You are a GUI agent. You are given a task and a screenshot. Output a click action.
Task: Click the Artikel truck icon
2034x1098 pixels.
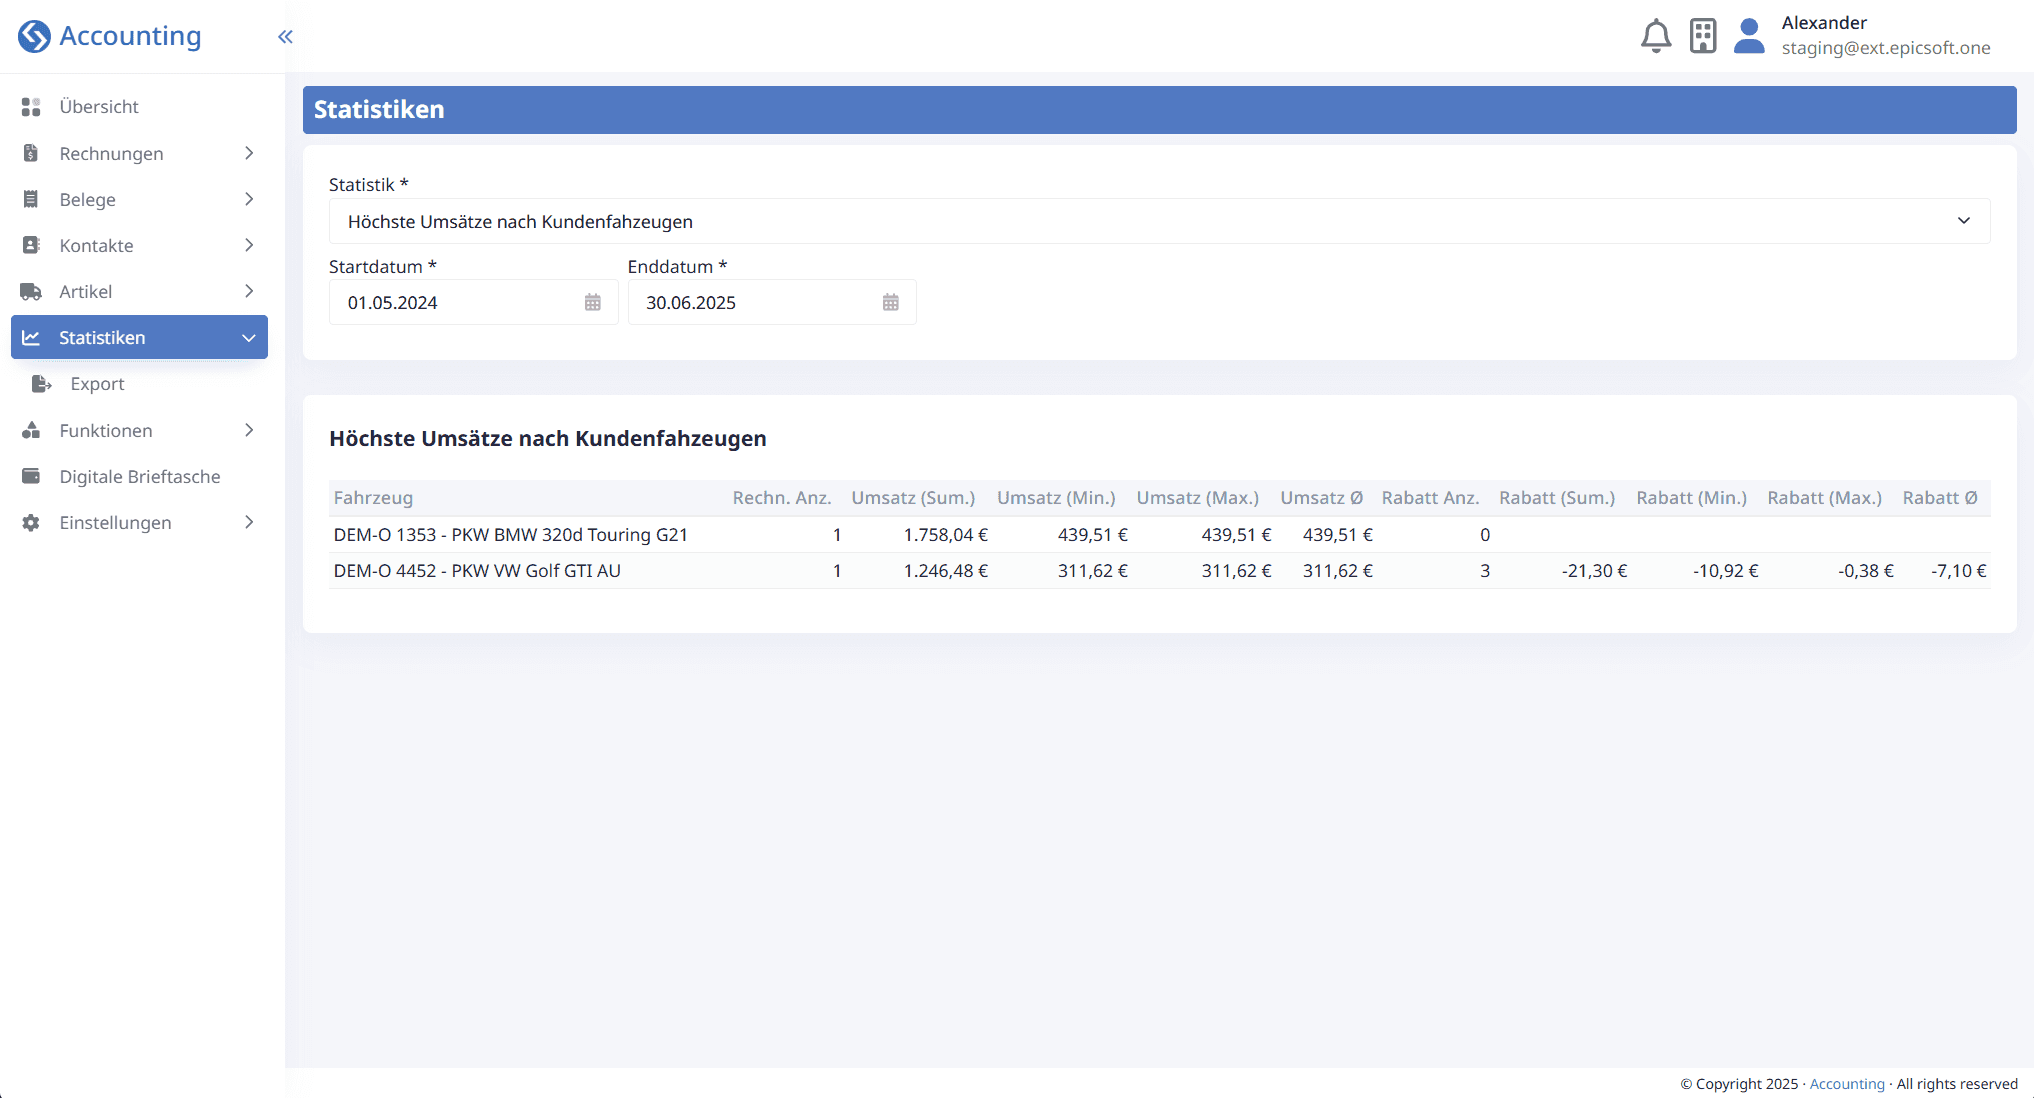[31, 291]
